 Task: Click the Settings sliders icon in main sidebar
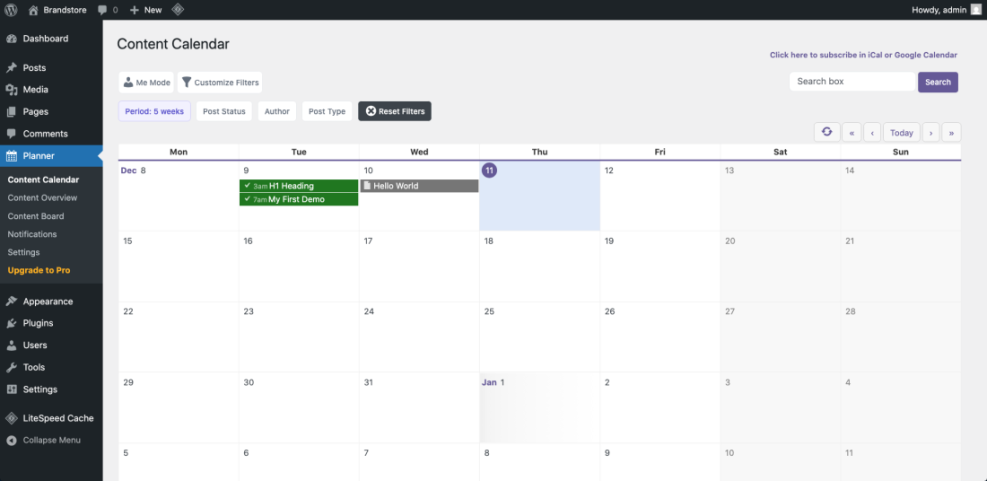[11, 389]
